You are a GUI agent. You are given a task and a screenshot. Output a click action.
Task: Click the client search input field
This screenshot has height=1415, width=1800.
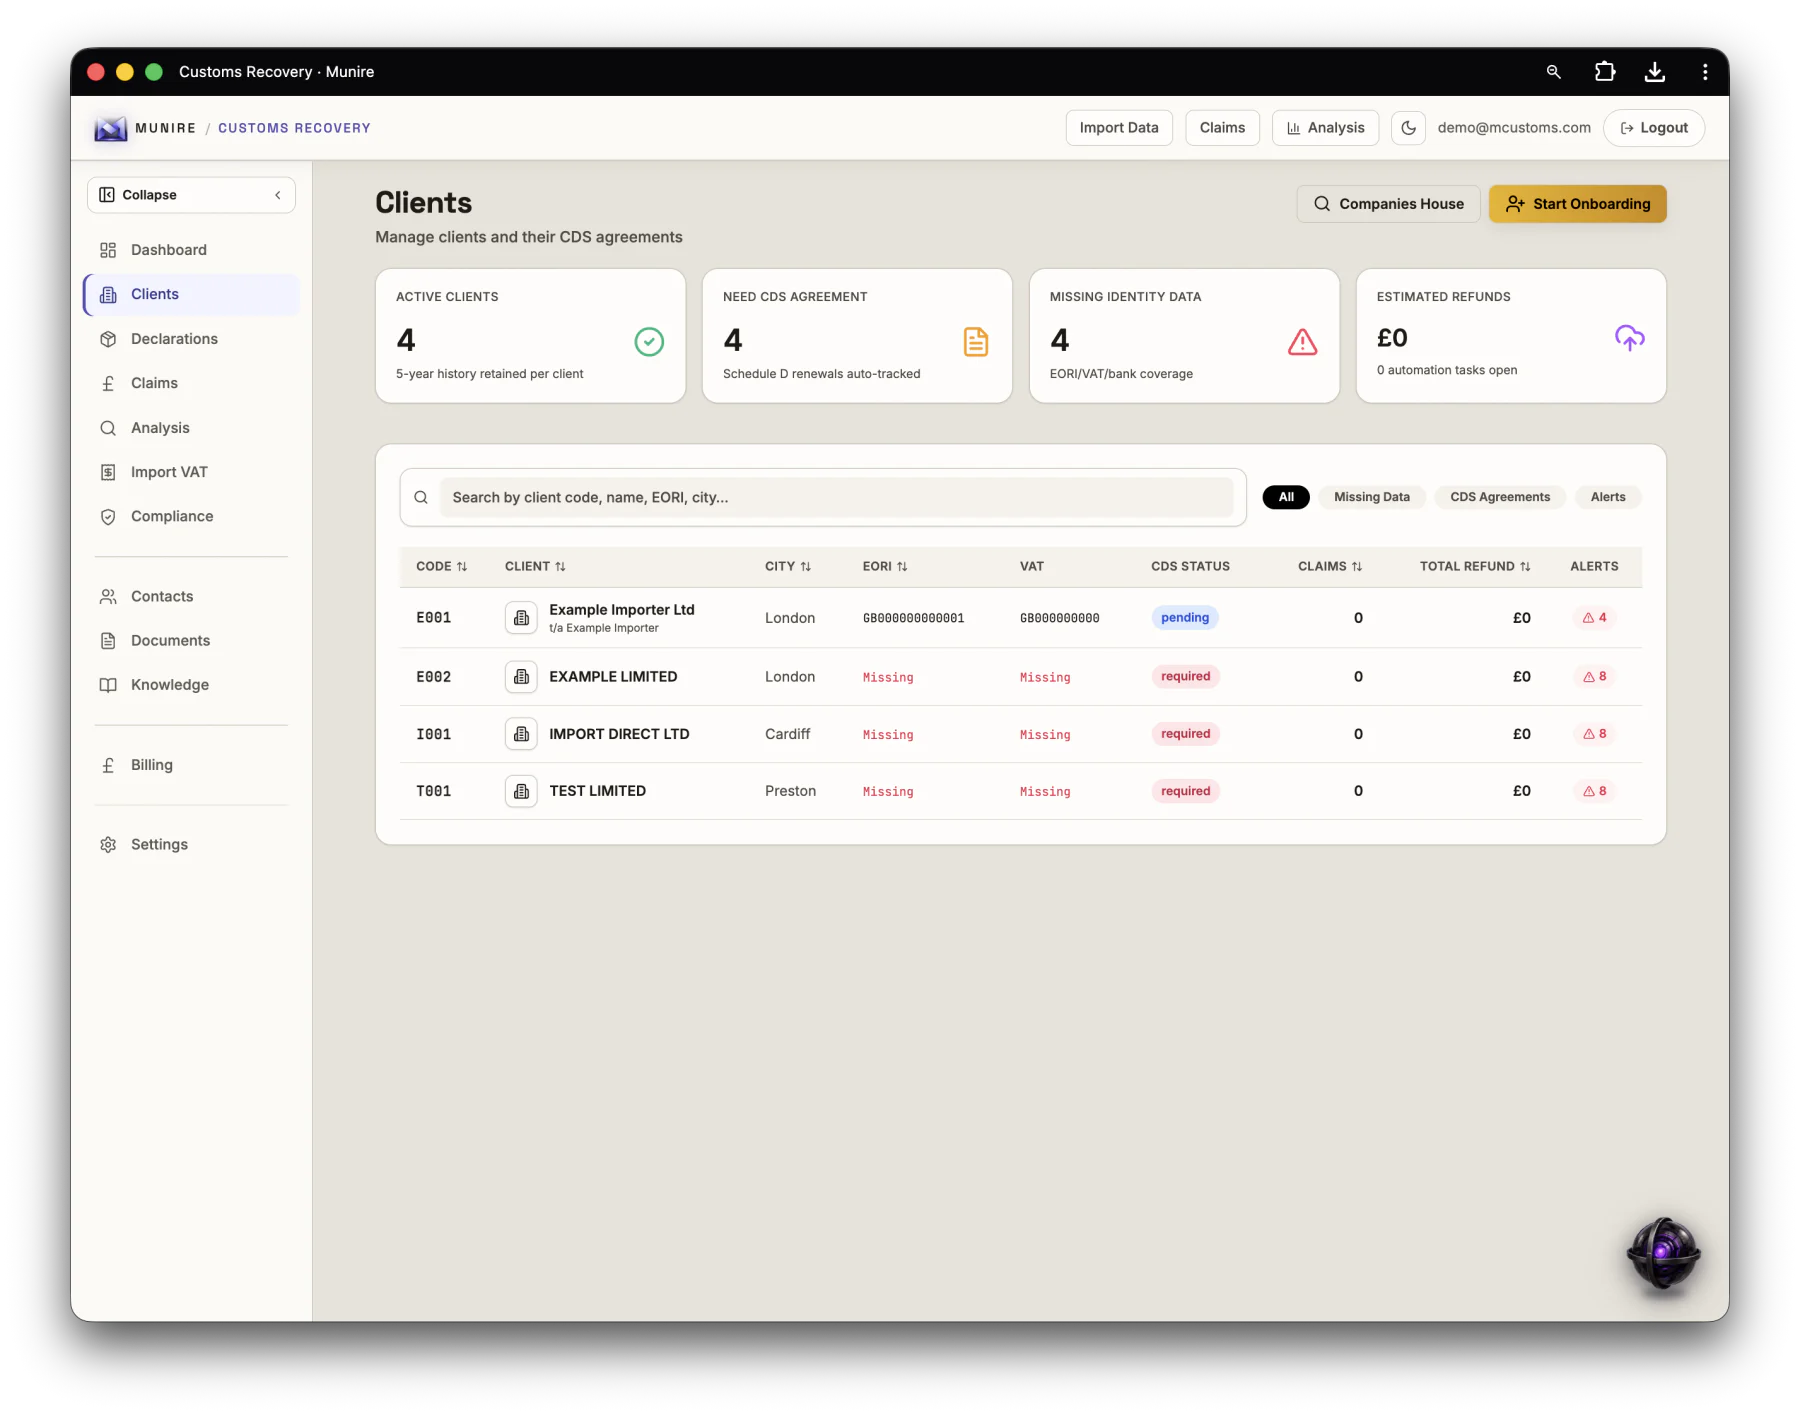[x=836, y=497]
